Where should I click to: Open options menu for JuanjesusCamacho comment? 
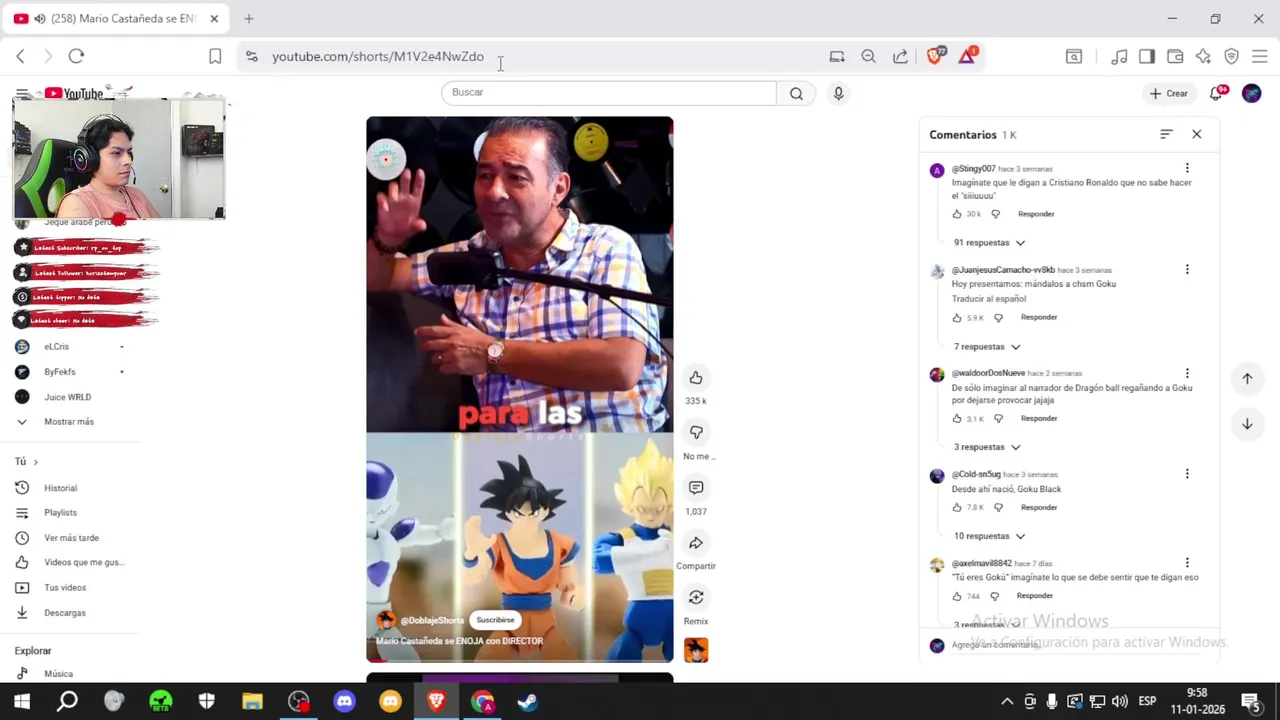1187,269
